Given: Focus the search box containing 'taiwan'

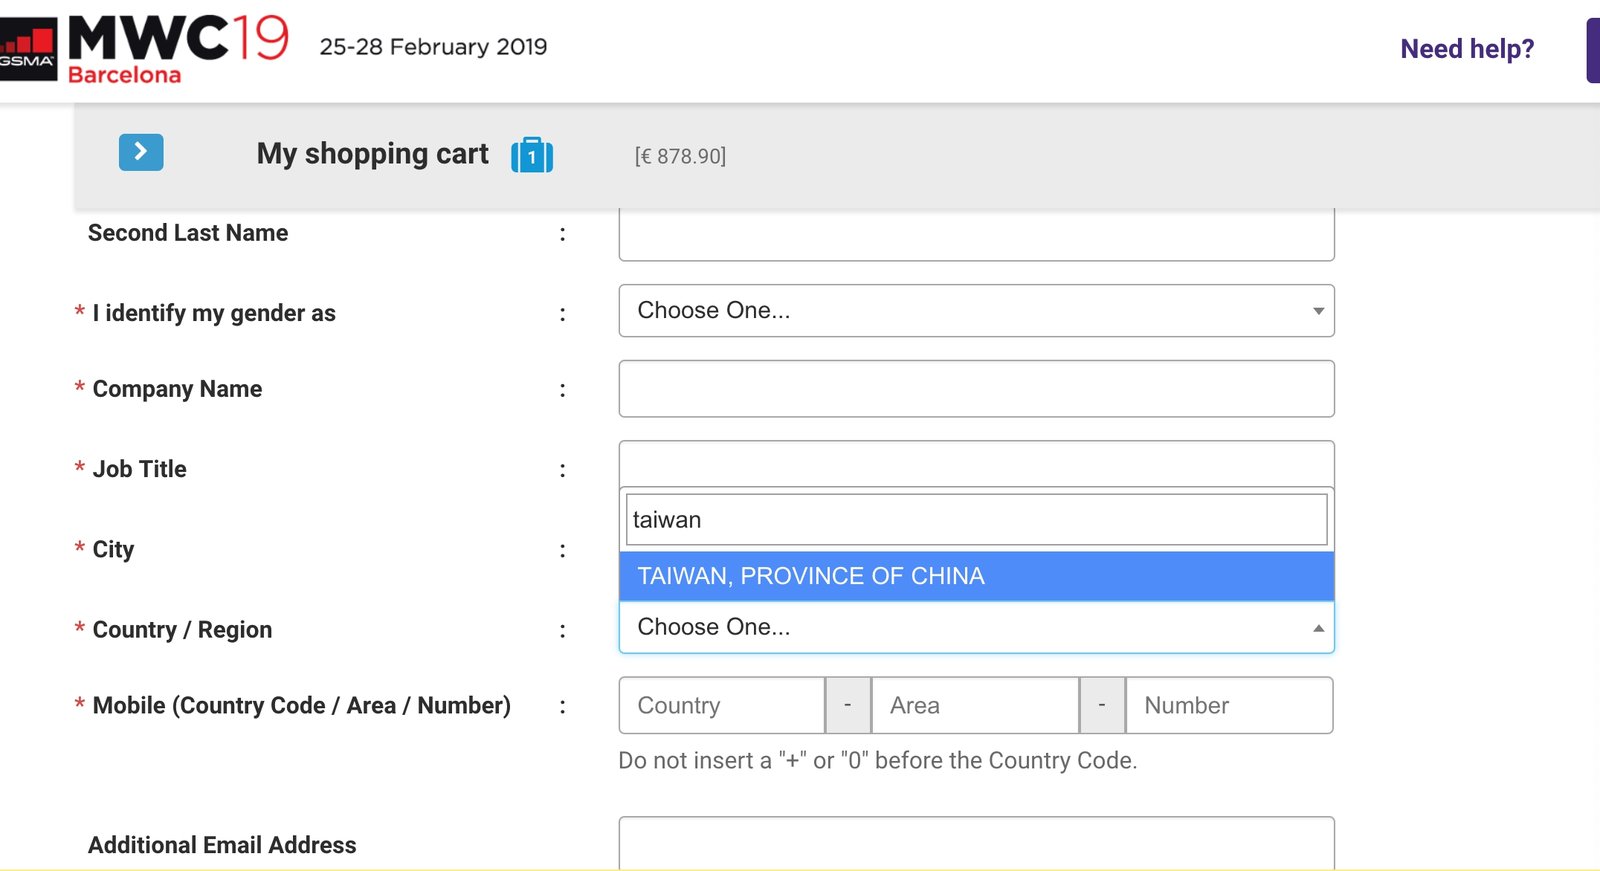Looking at the screenshot, I should [x=975, y=520].
